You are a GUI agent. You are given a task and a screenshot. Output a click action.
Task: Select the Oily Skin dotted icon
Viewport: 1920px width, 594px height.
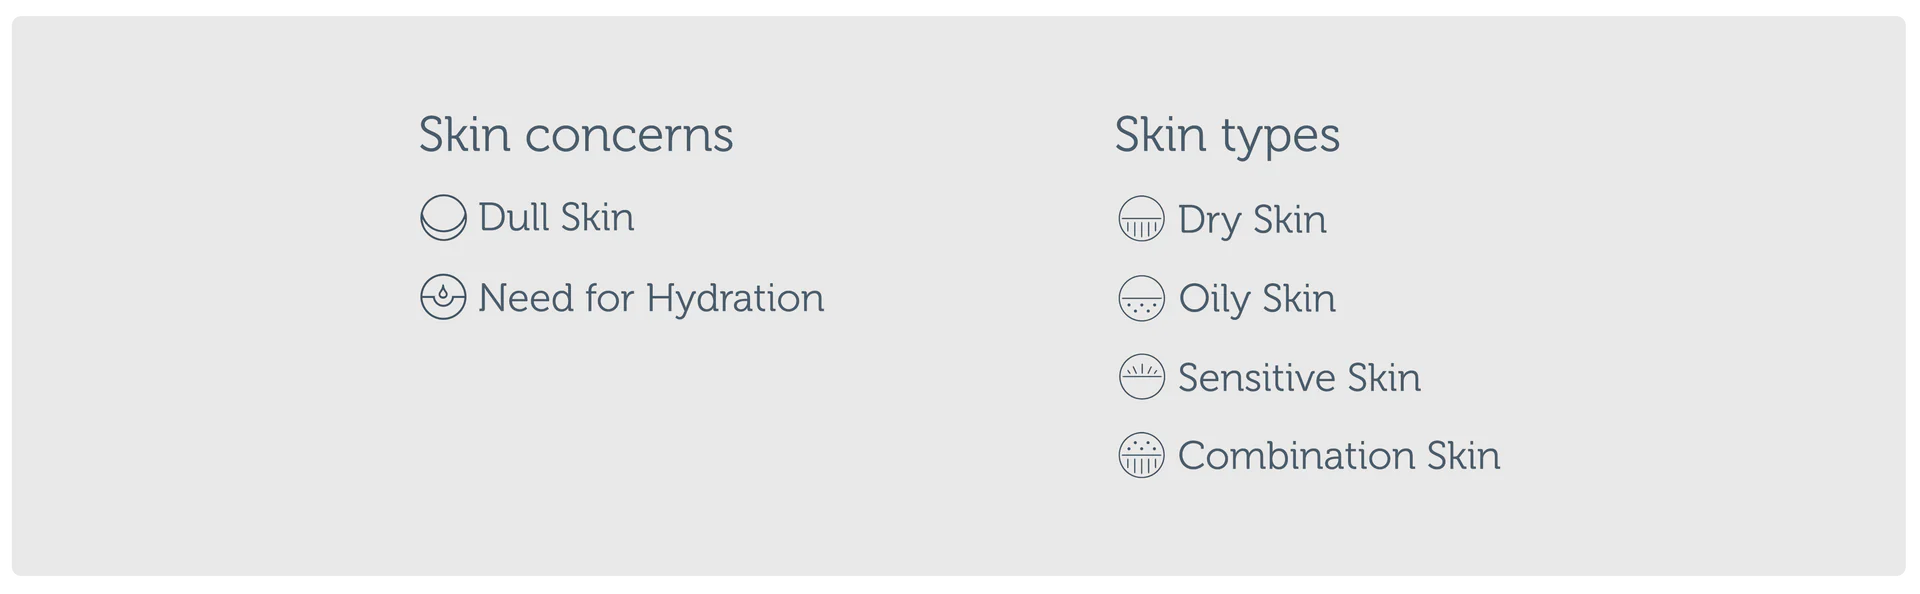1141,298
